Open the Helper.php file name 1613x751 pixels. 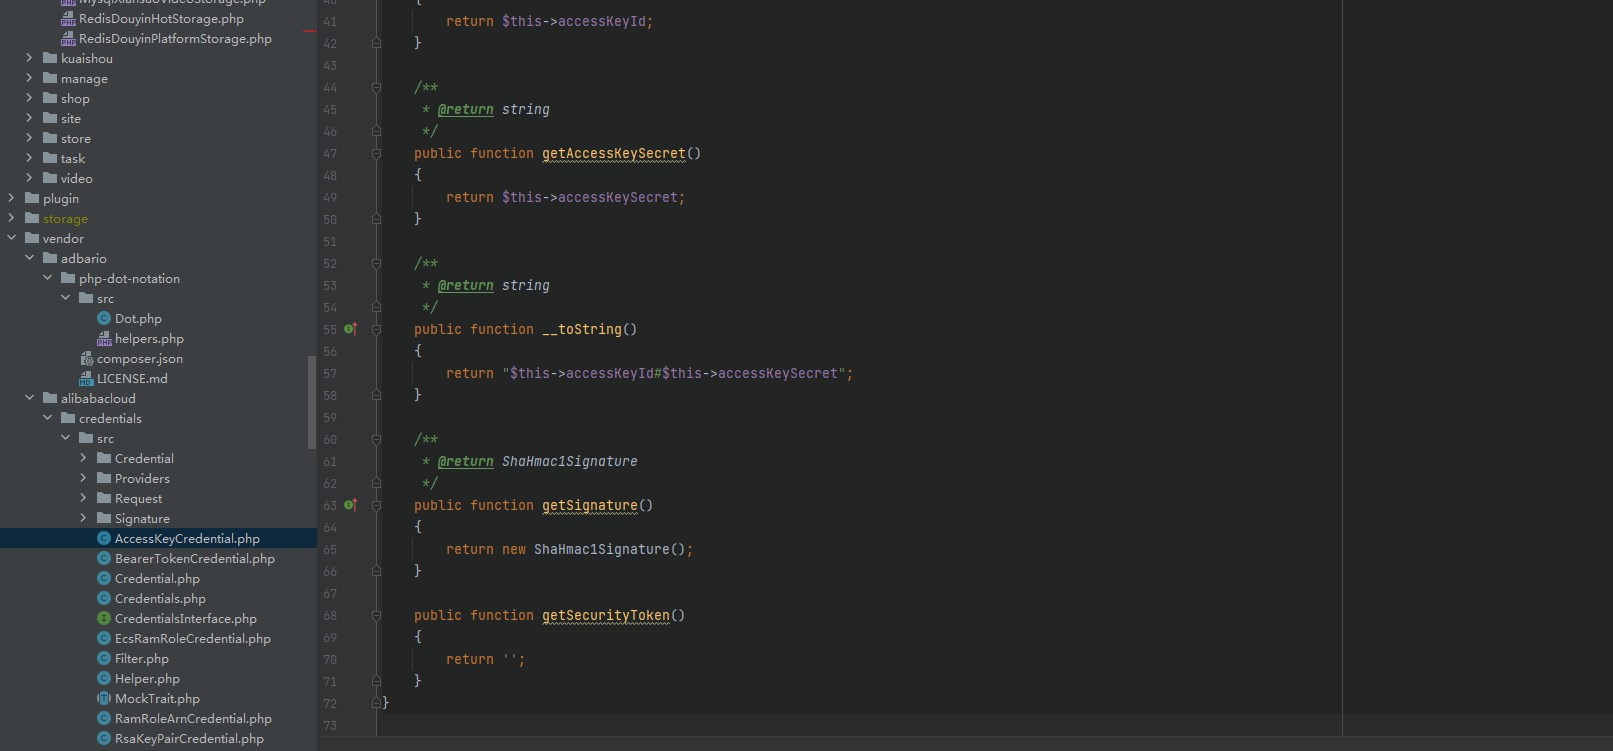(x=147, y=678)
